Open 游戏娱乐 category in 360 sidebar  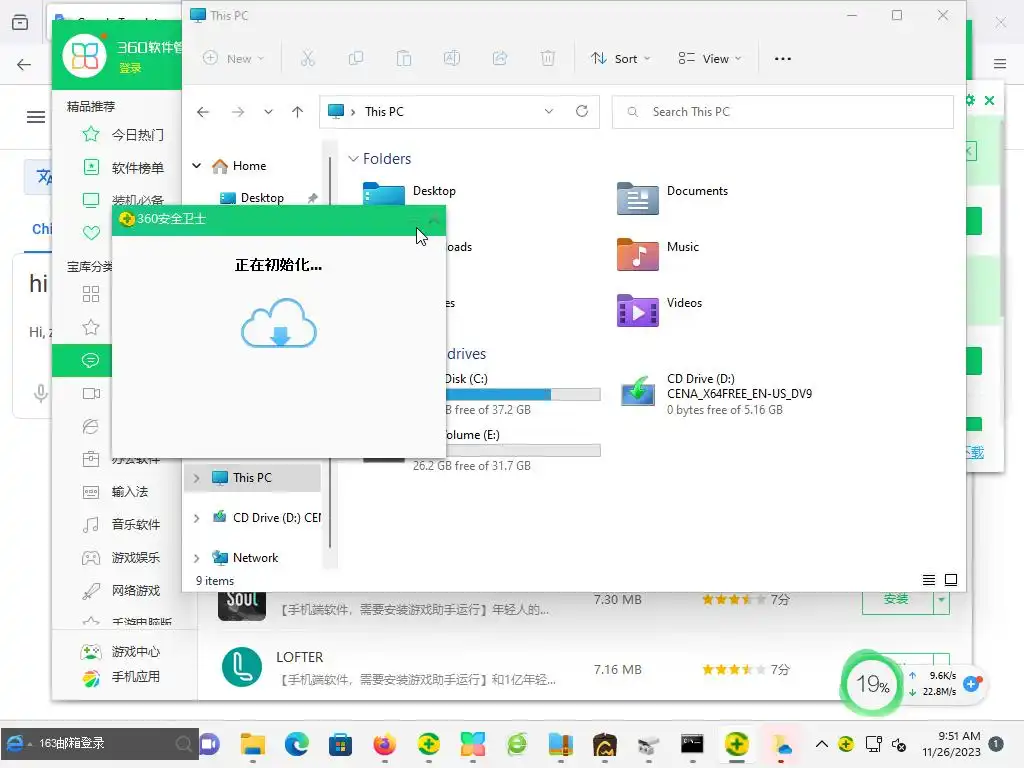122,558
